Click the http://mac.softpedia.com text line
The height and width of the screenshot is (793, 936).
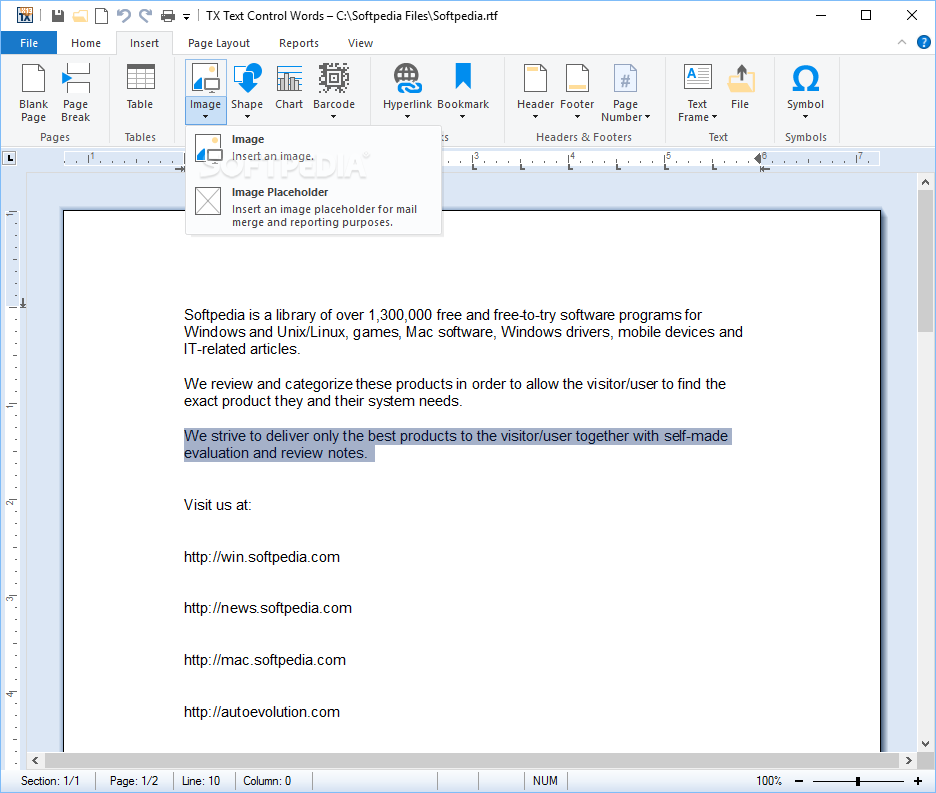click(x=265, y=660)
